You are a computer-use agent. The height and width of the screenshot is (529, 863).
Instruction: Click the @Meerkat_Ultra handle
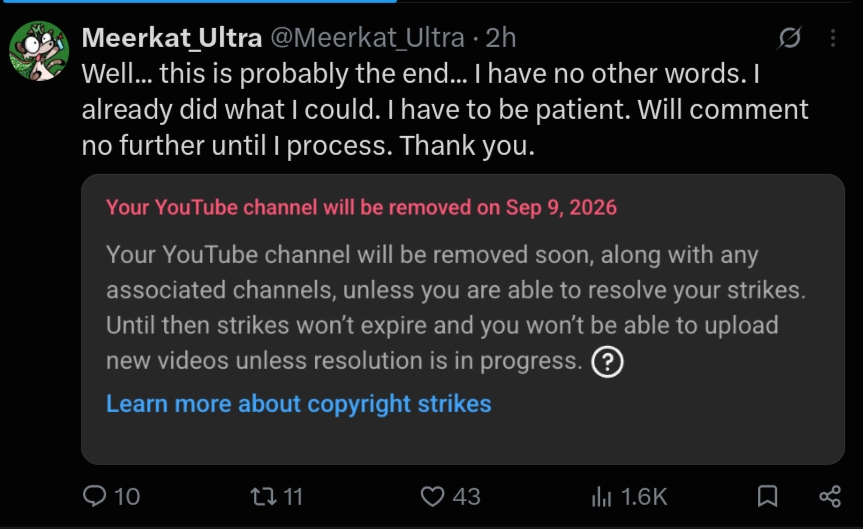tap(367, 38)
